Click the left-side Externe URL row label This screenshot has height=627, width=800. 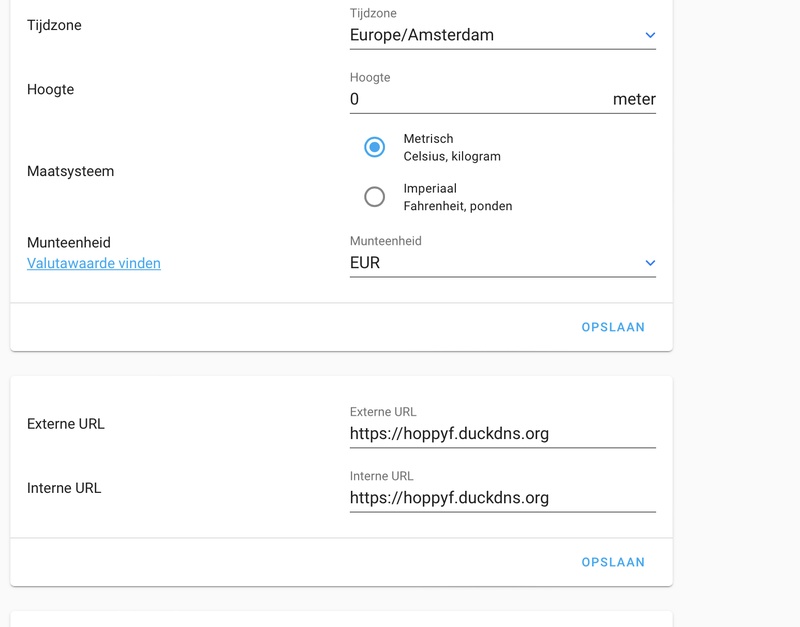tap(66, 424)
